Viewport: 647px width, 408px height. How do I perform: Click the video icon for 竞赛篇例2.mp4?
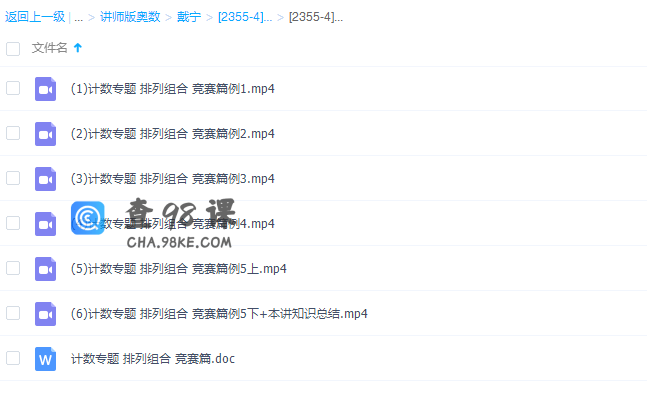(45, 134)
